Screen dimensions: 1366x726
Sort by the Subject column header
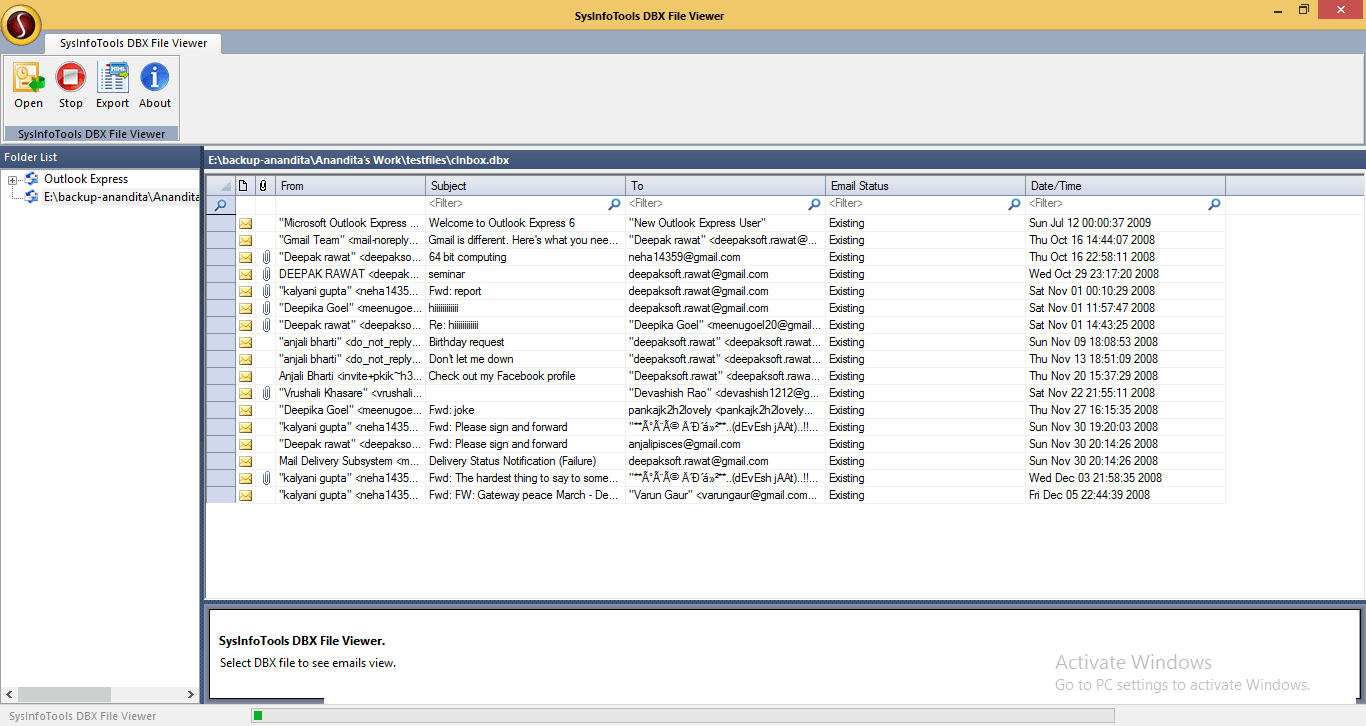526,186
